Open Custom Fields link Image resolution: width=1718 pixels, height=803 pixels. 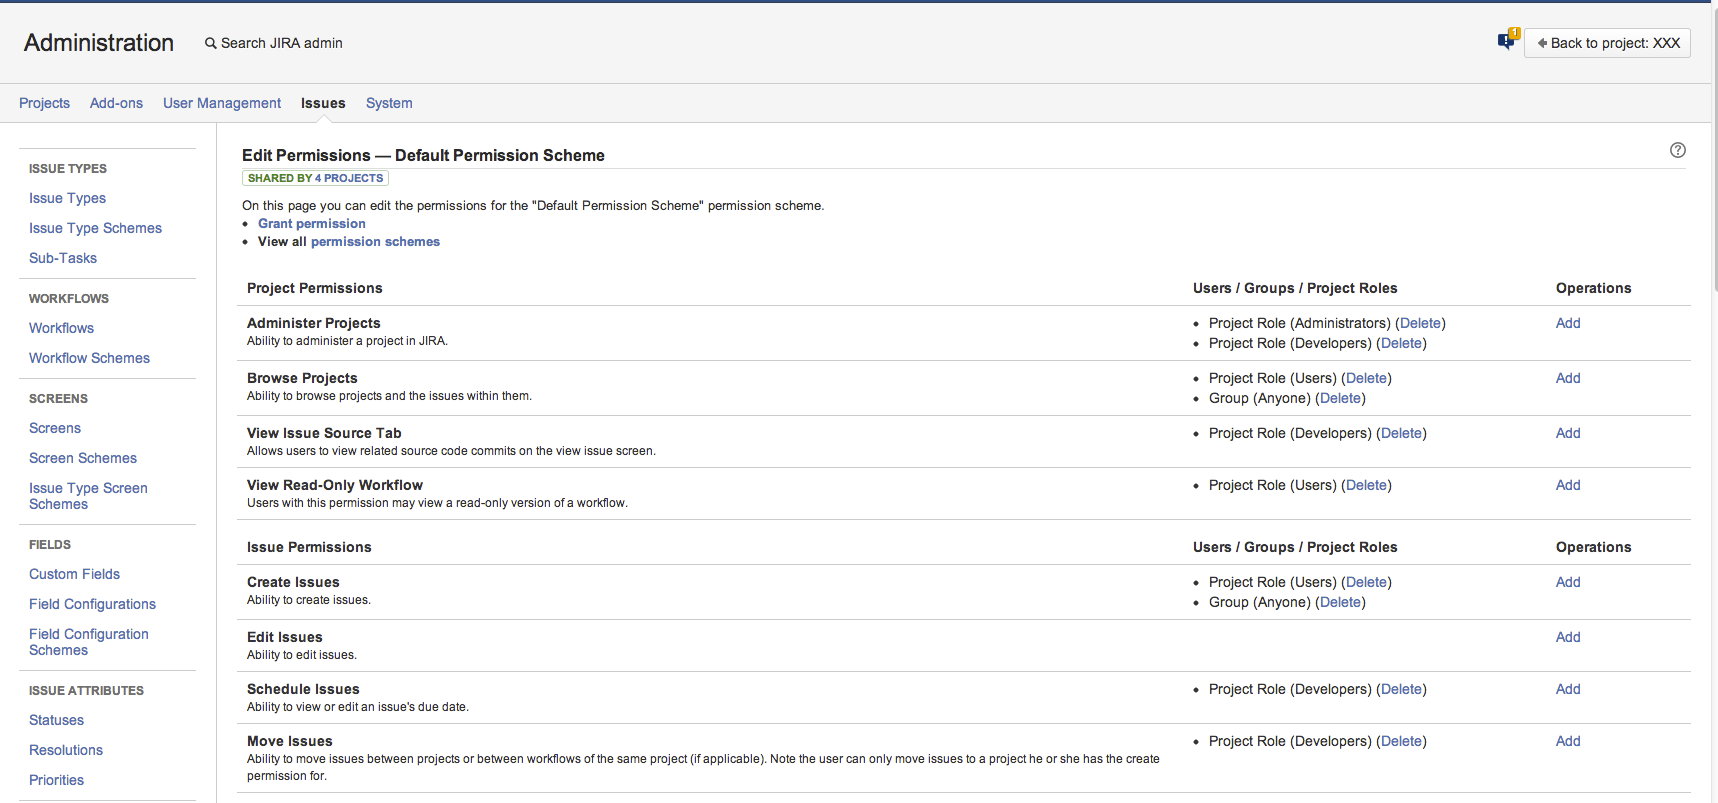coord(74,574)
